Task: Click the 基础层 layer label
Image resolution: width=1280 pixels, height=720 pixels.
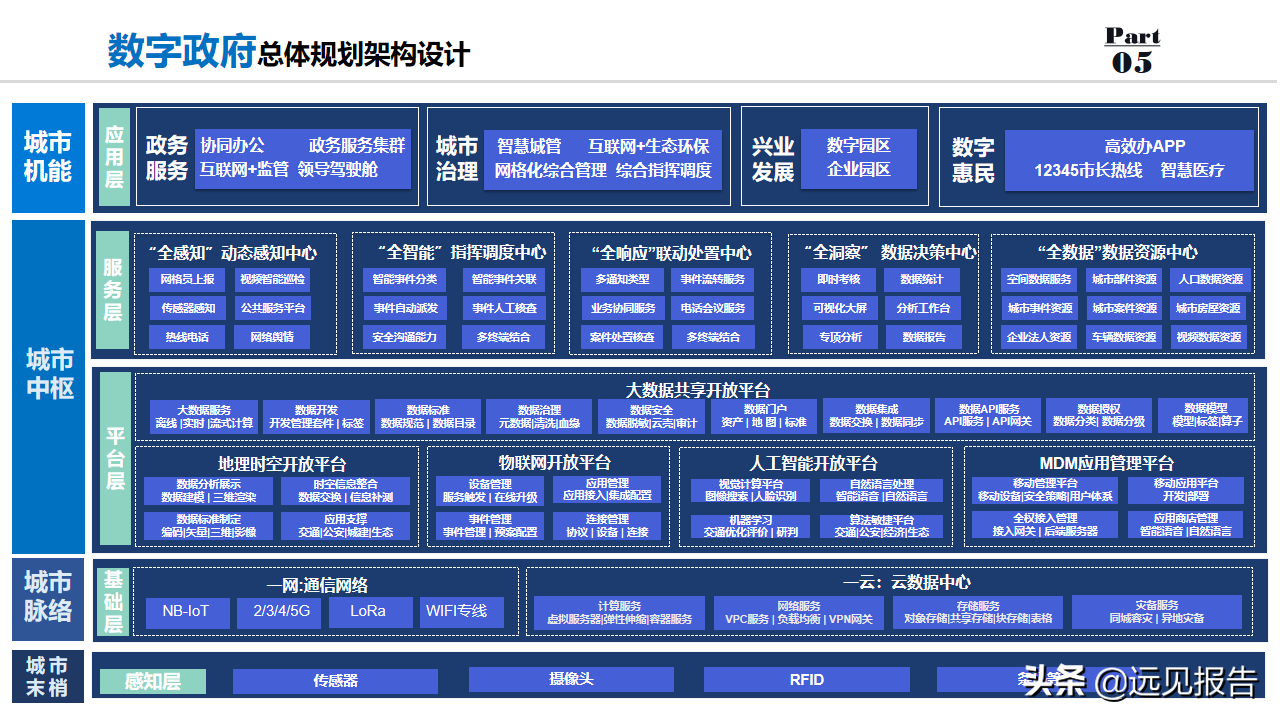Action: point(112,600)
